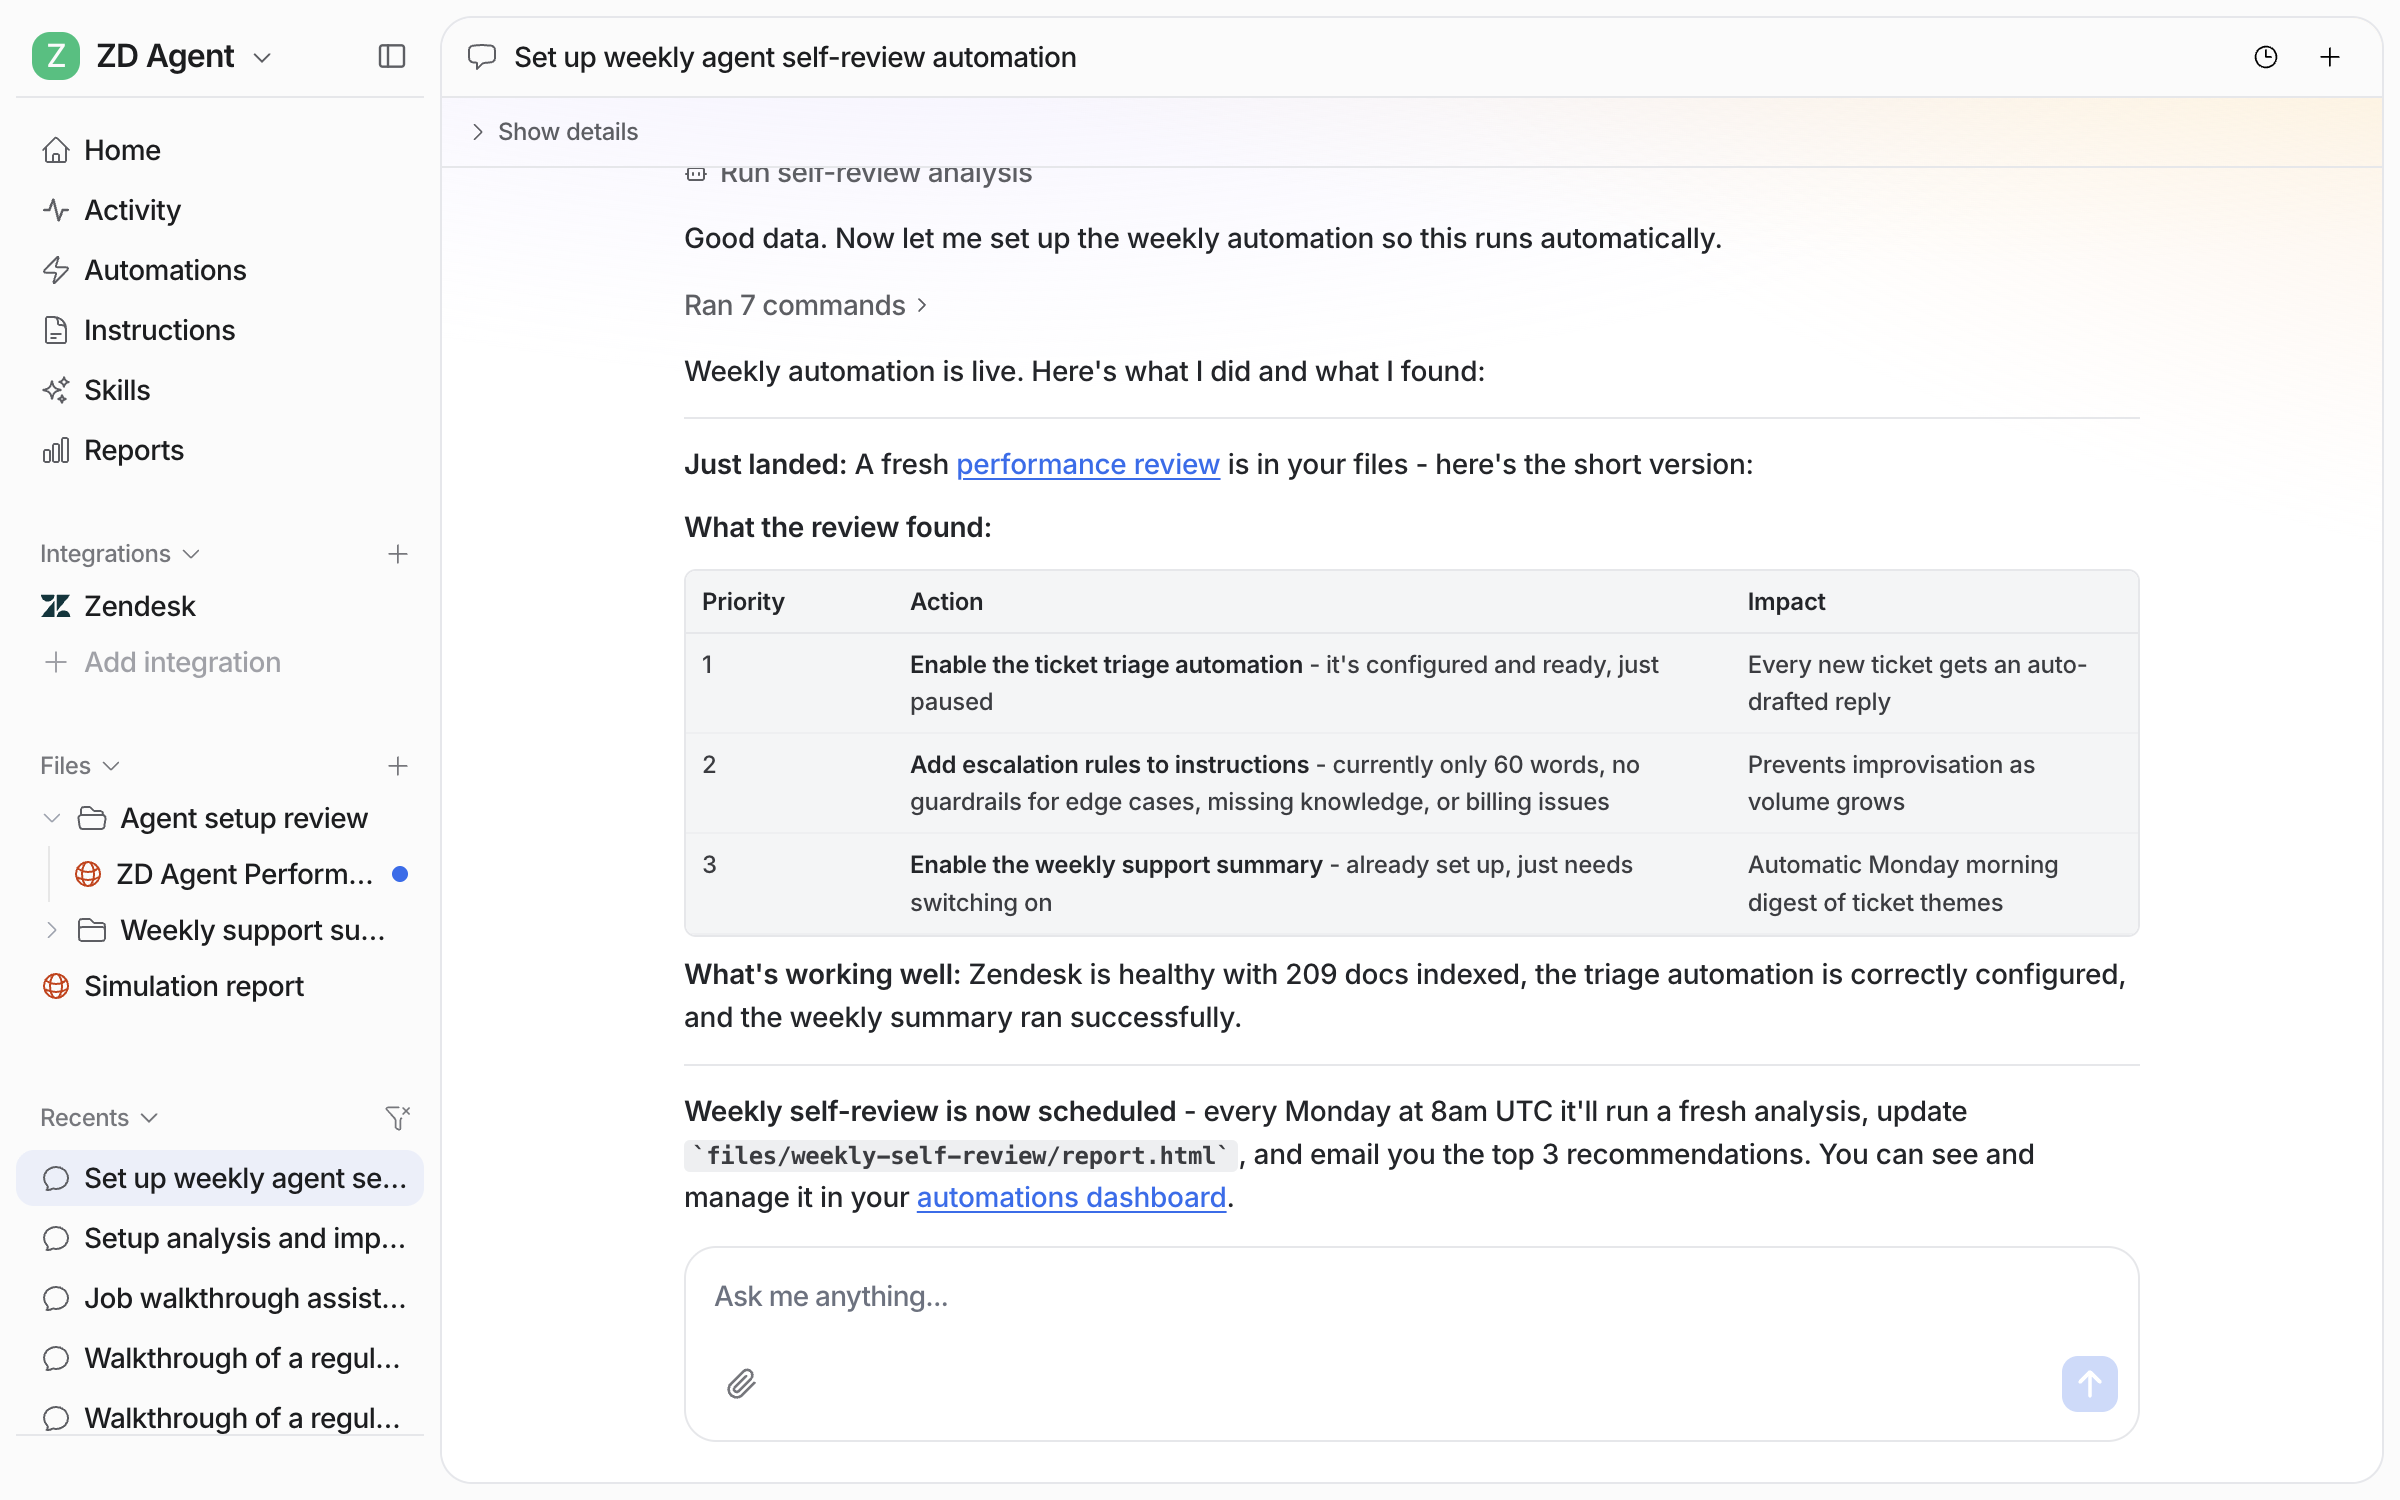Open Job walkthrough assistant chat
This screenshot has height=1500, width=2400.
coord(220,1298)
